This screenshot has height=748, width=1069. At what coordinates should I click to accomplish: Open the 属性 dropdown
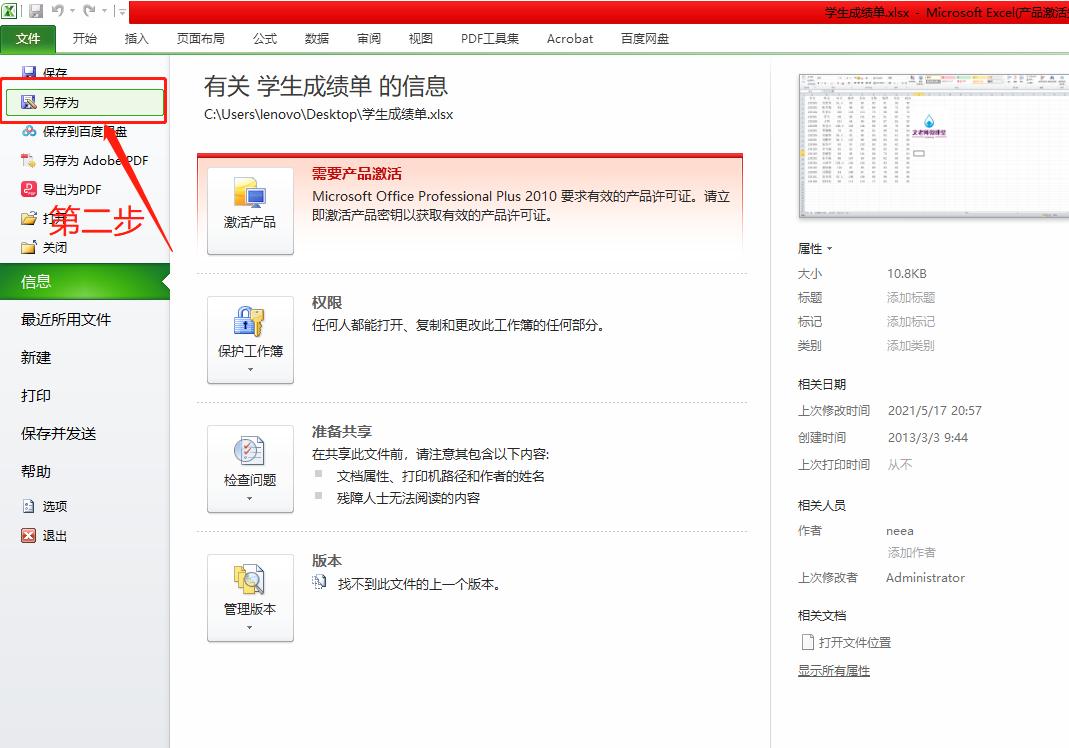814,248
